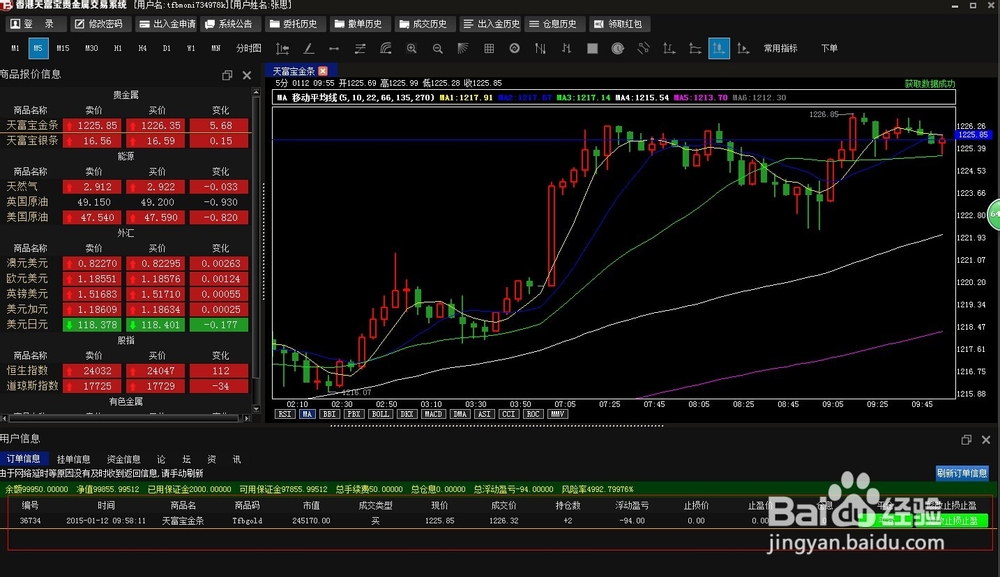Open the 挂单信息 tab

tap(73, 459)
